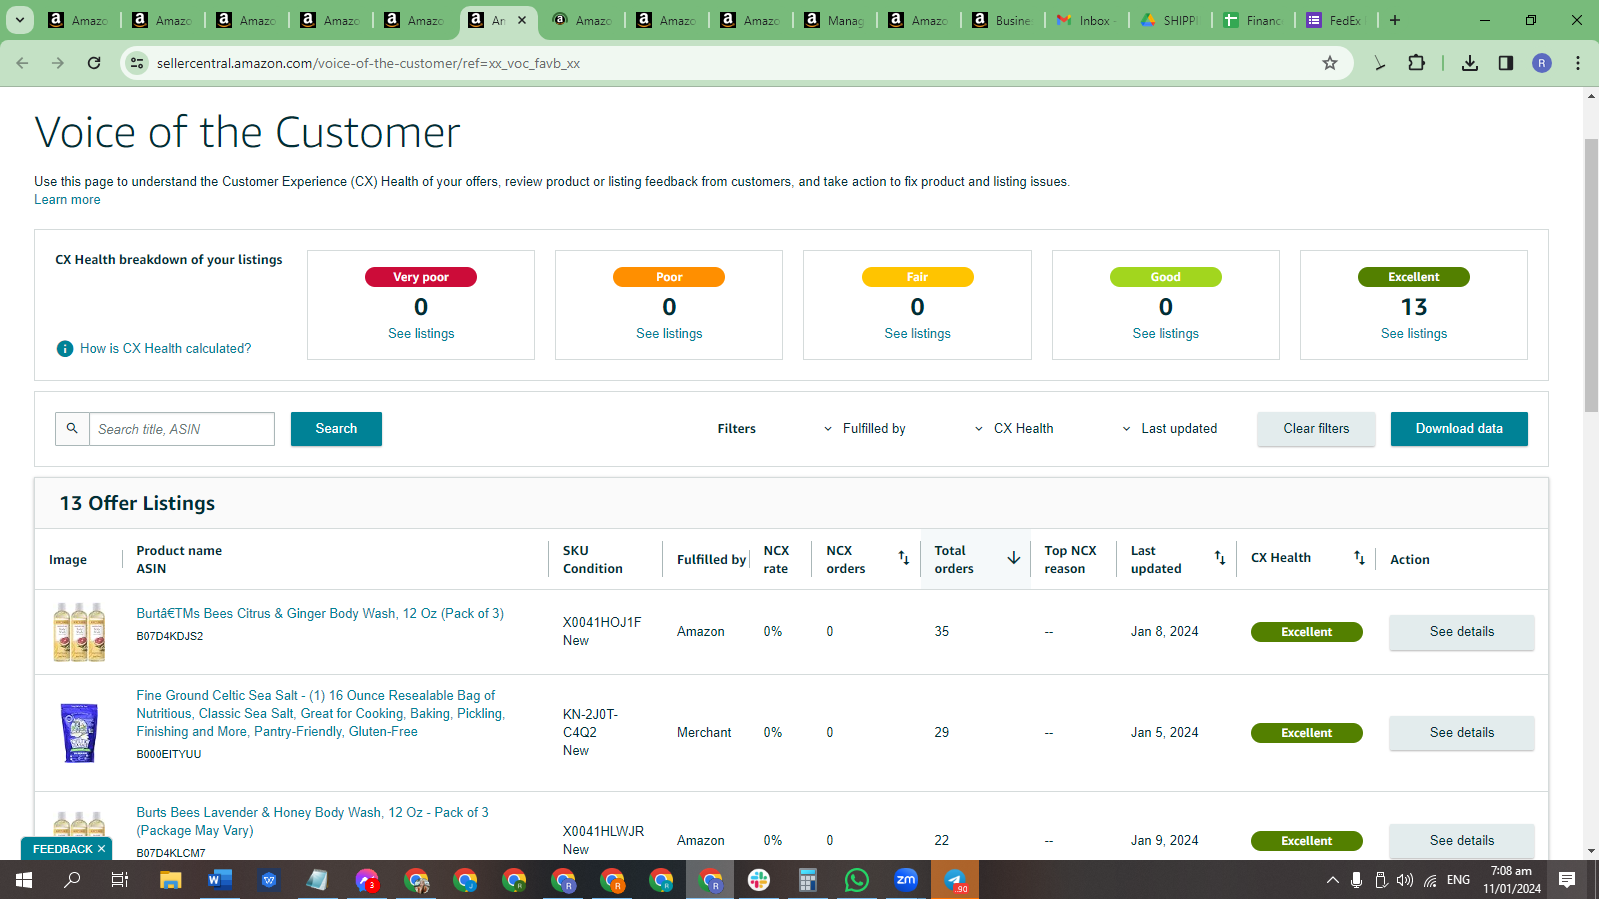Sort listings by the Last updated arrows

1220,558
